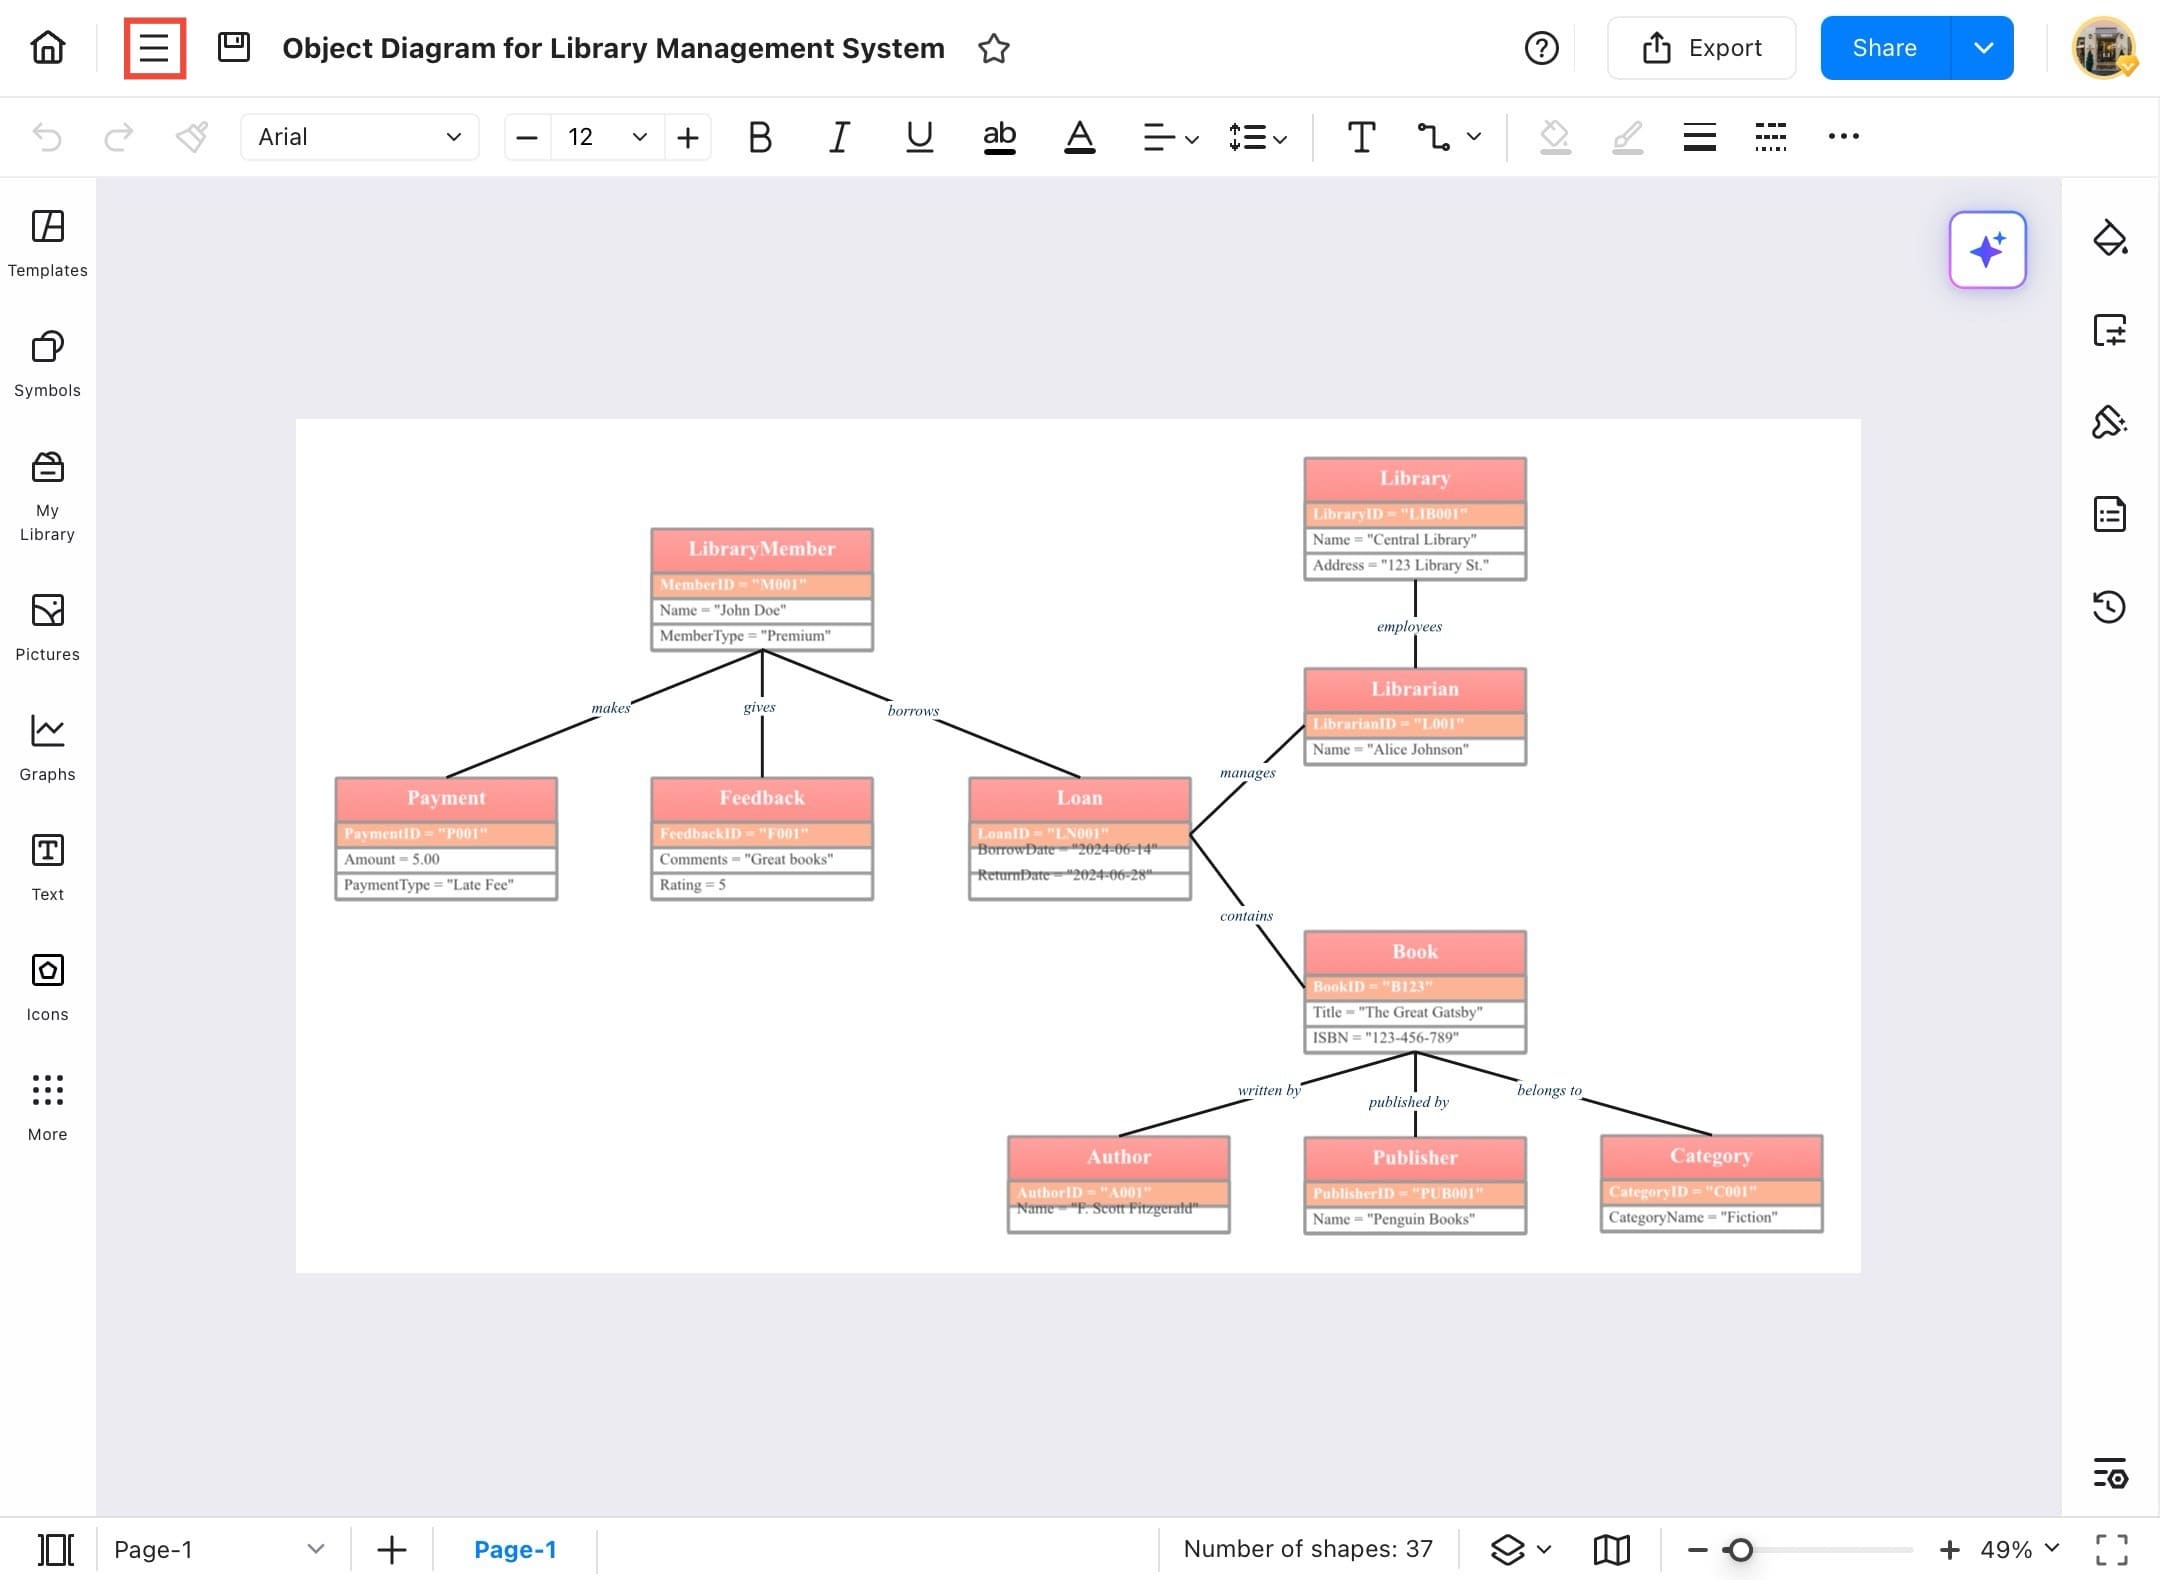Toggle italic text style
The image size is (2160, 1580).
839,137
